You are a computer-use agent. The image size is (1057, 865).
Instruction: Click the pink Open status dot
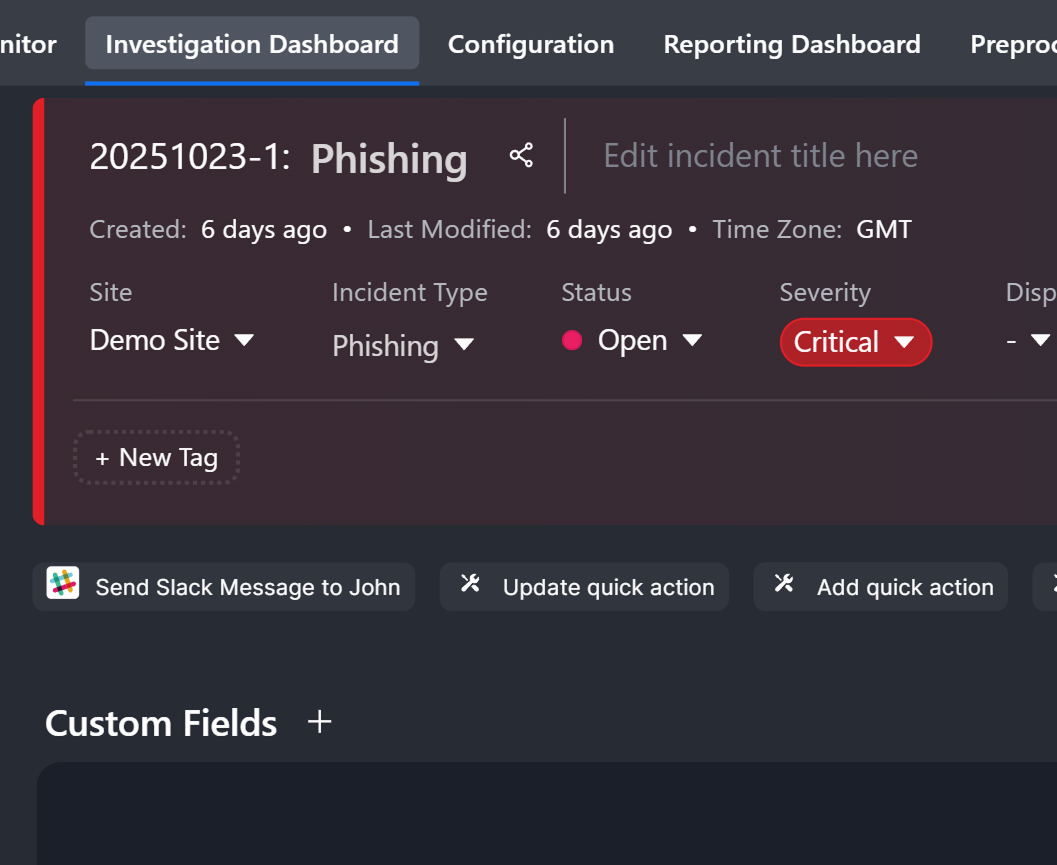tap(572, 341)
